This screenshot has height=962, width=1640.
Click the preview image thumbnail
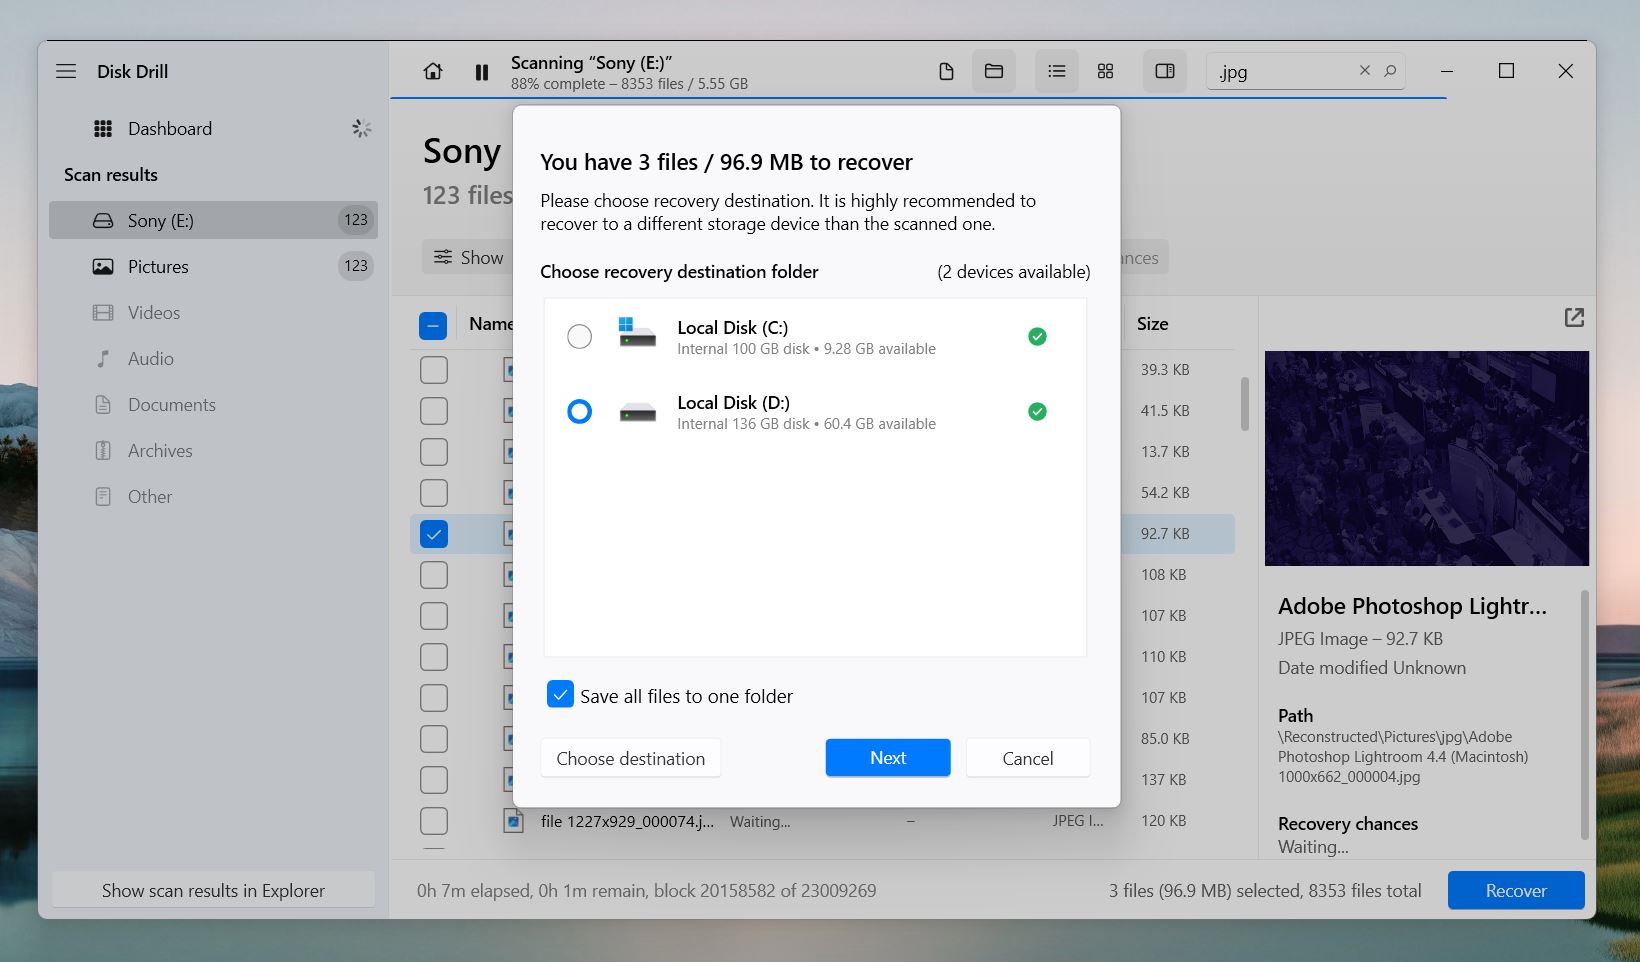coord(1426,458)
